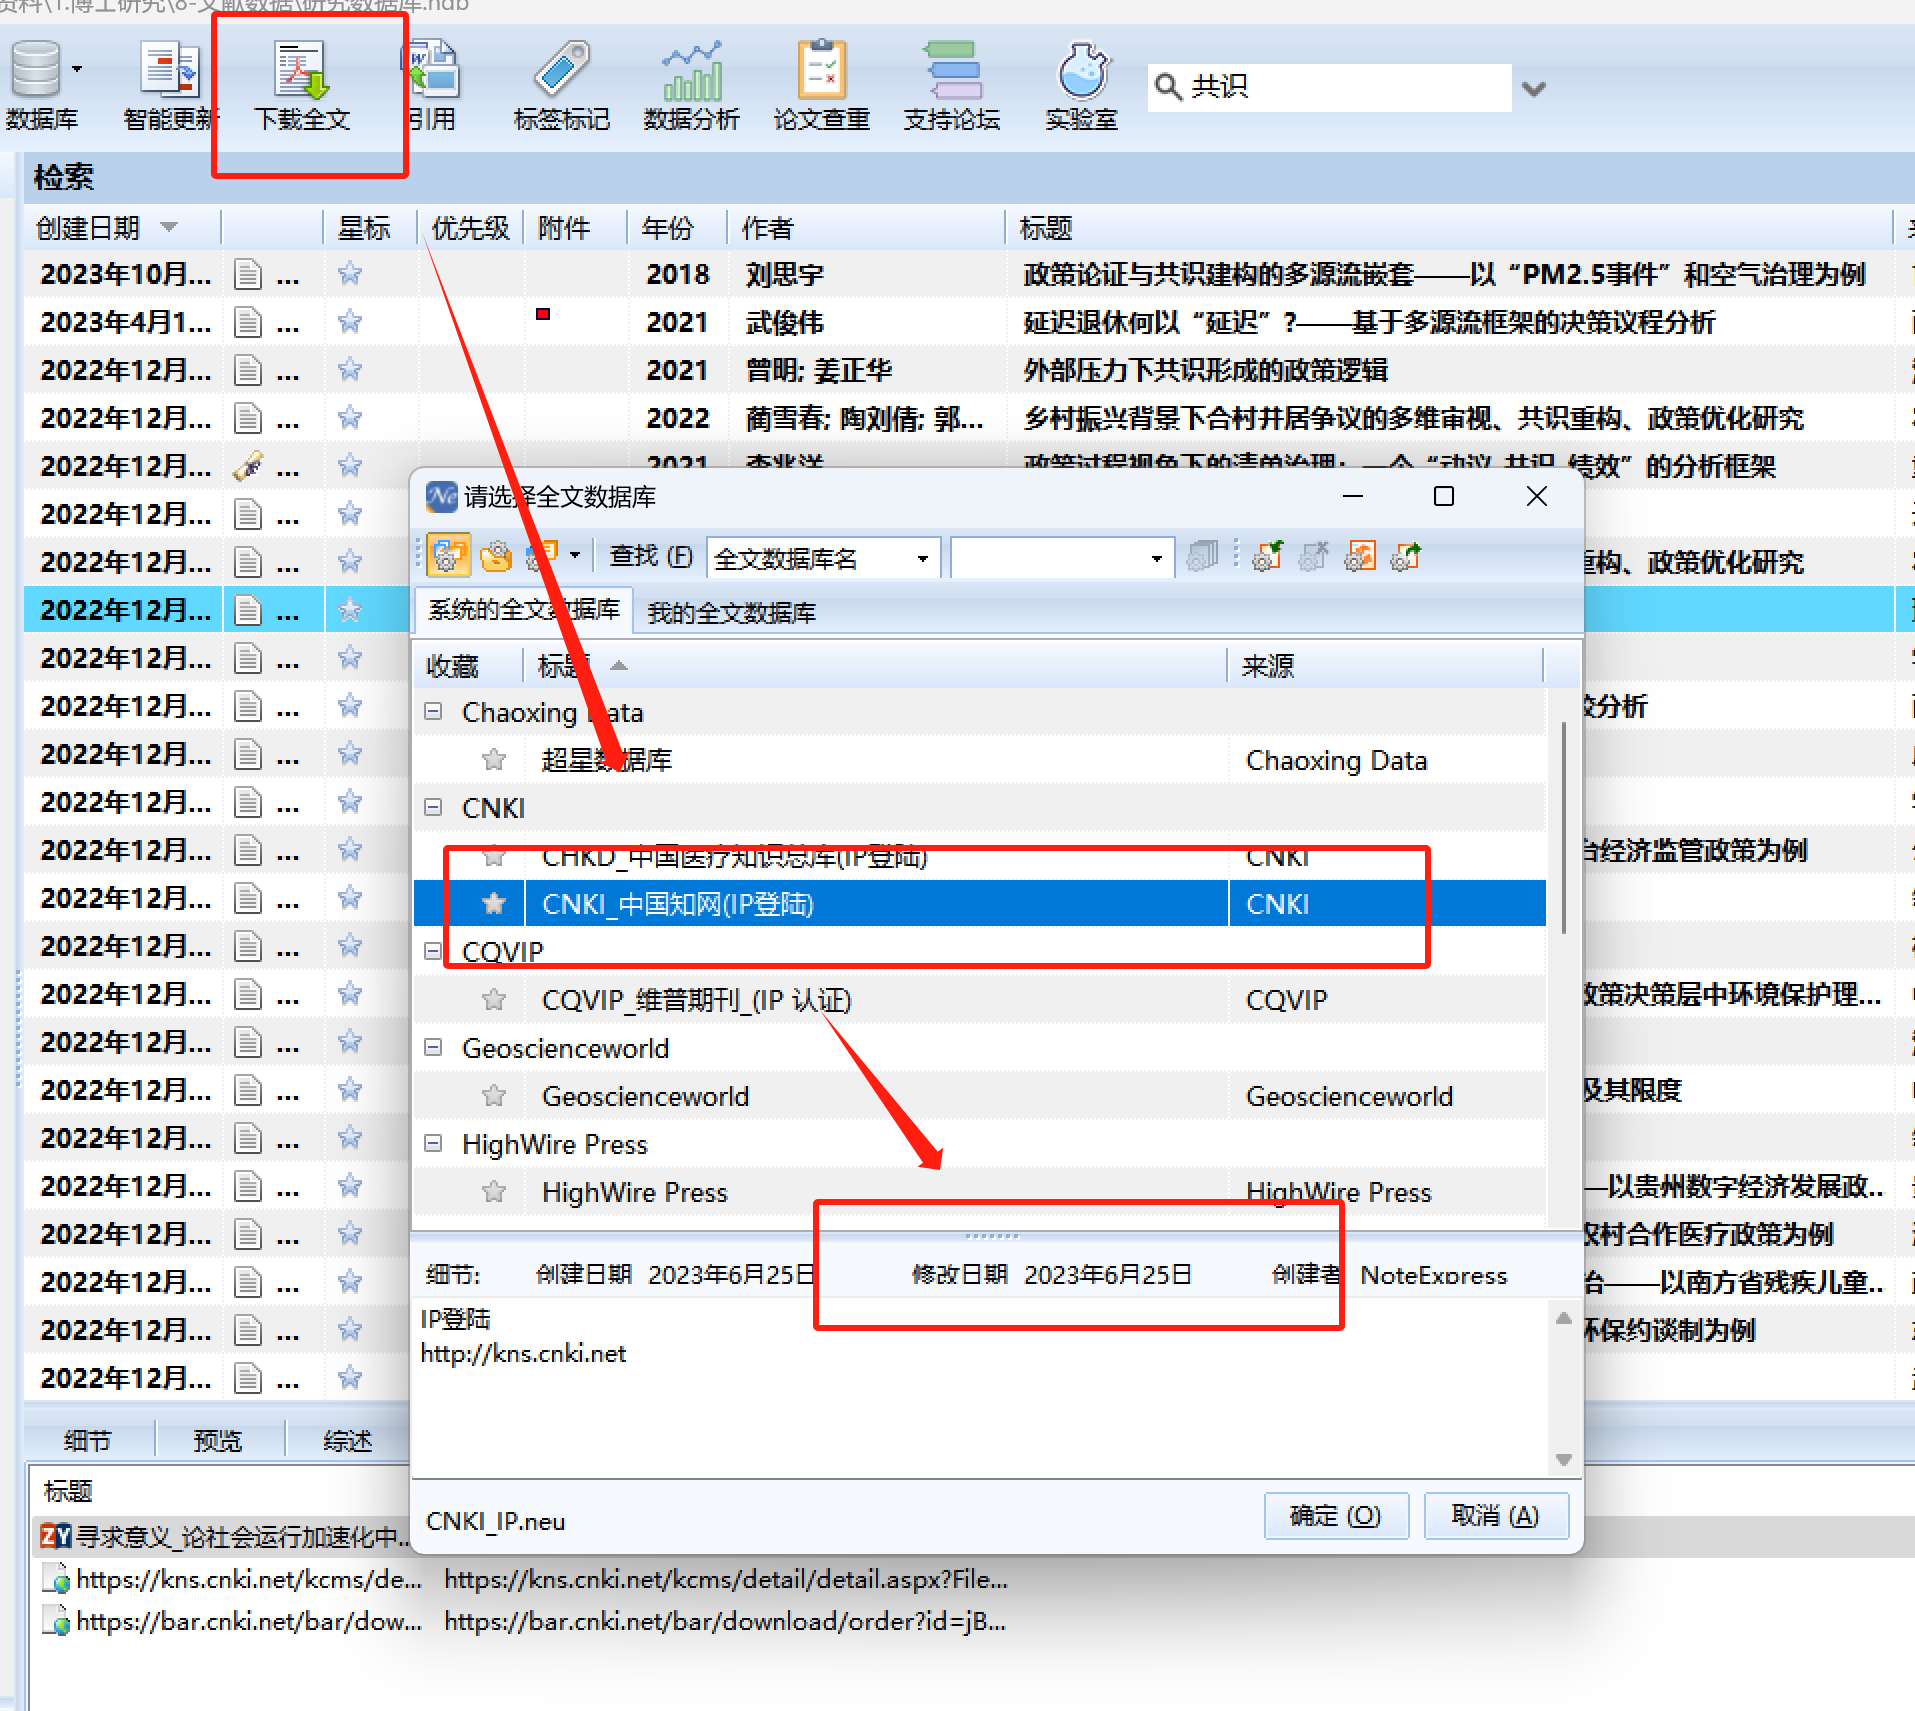Switch to 我的全文数据库 tab
Screen dimensions: 1915x1711
[x=731, y=613]
